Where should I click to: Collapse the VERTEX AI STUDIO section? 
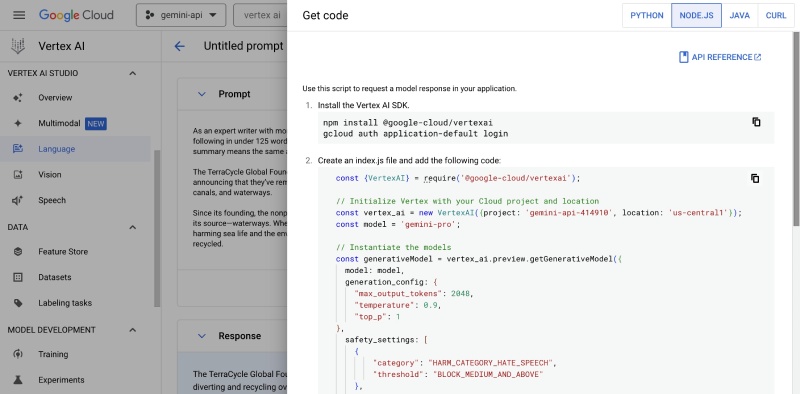[133, 73]
